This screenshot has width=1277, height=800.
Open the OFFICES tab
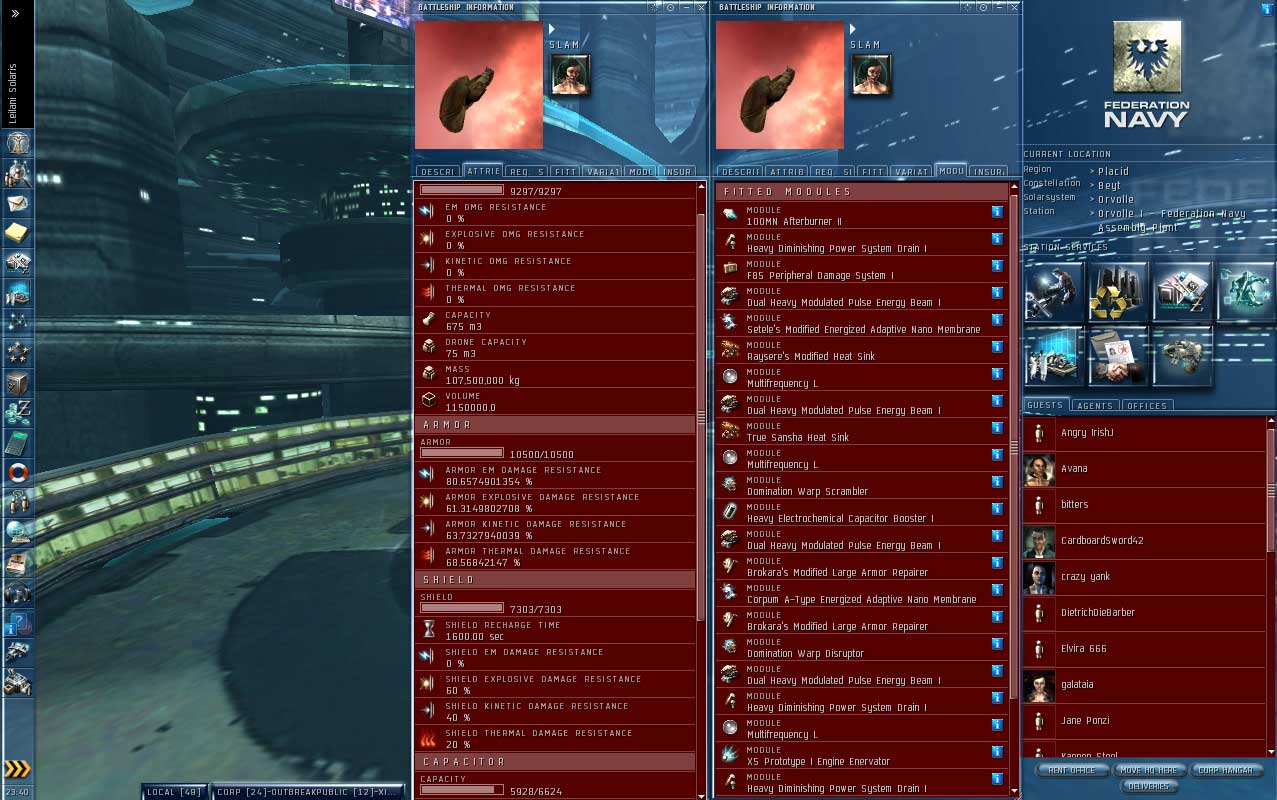[x=1147, y=406]
